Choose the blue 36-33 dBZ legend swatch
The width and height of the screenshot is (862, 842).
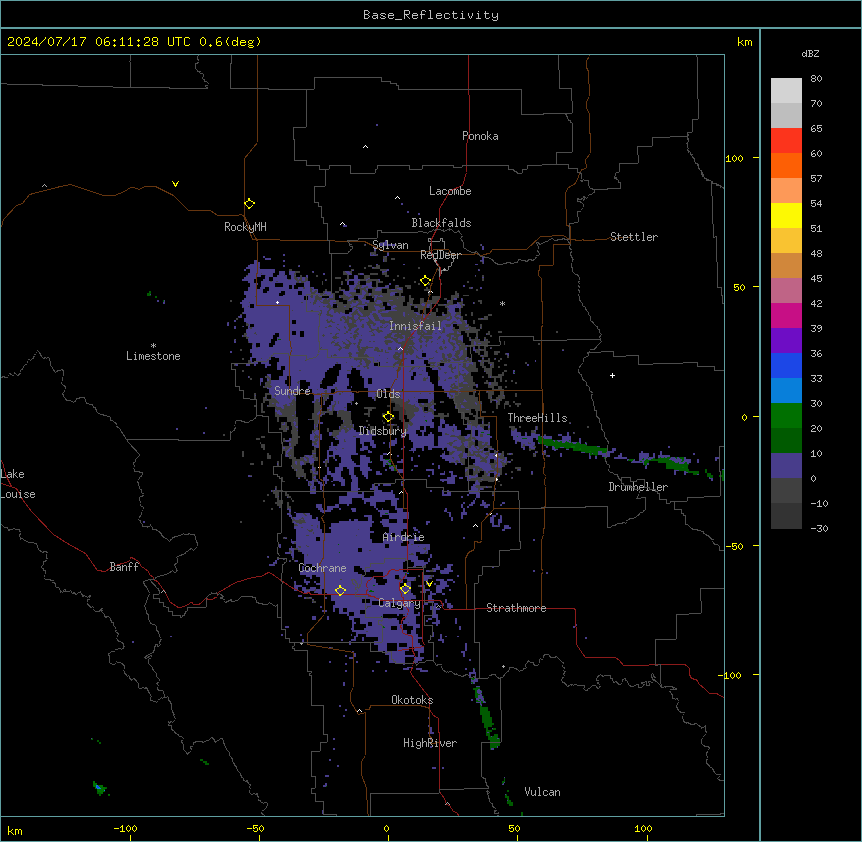point(786,365)
